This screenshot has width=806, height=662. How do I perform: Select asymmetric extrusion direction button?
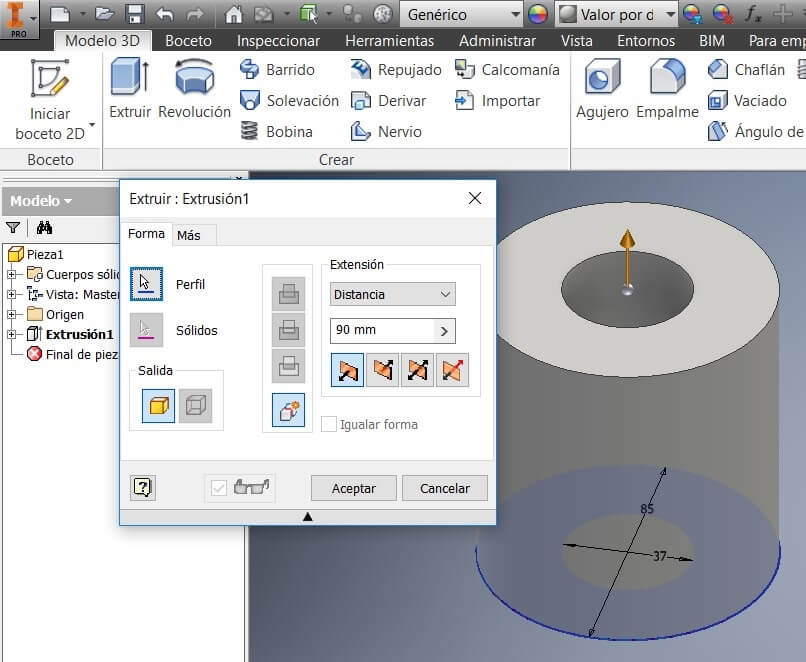pyautogui.click(x=452, y=370)
